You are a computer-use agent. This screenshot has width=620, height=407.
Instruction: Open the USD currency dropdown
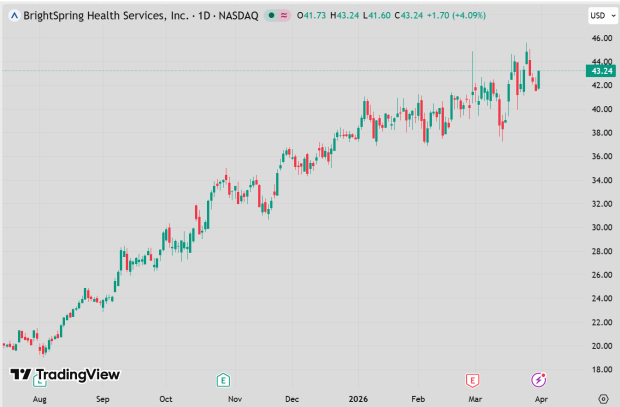(600, 16)
